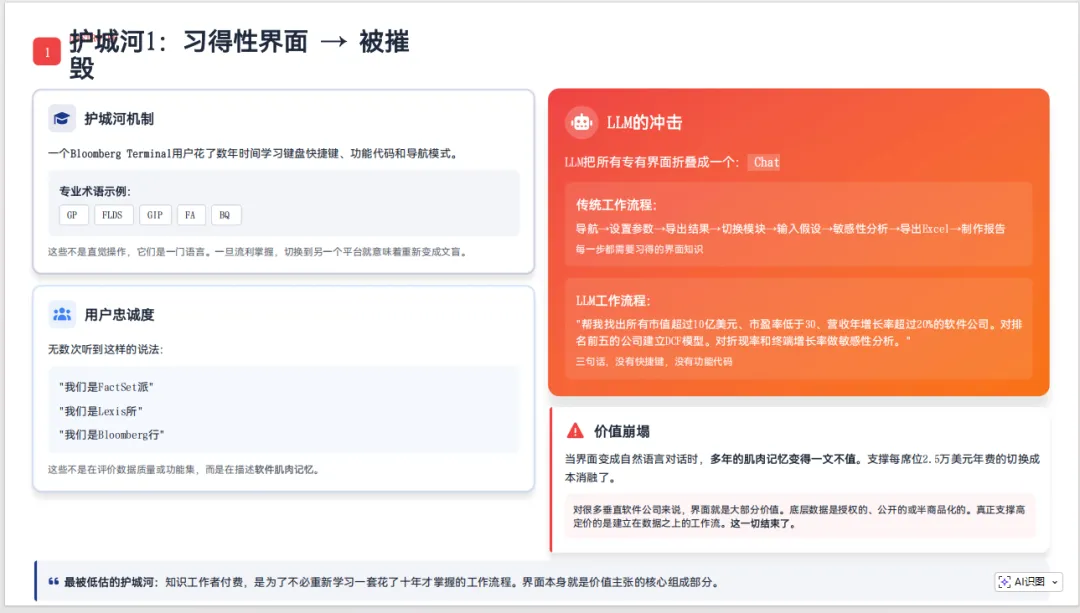Click the robot icon beside LLM的冲击
Viewport: 1080px width, 613px height.
[x=581, y=123]
